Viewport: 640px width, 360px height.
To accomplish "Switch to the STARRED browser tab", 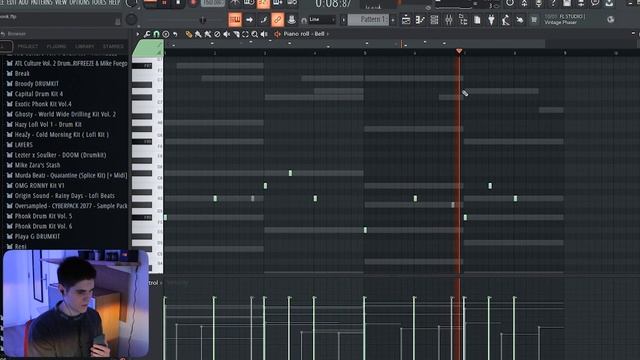I will tap(113, 47).
